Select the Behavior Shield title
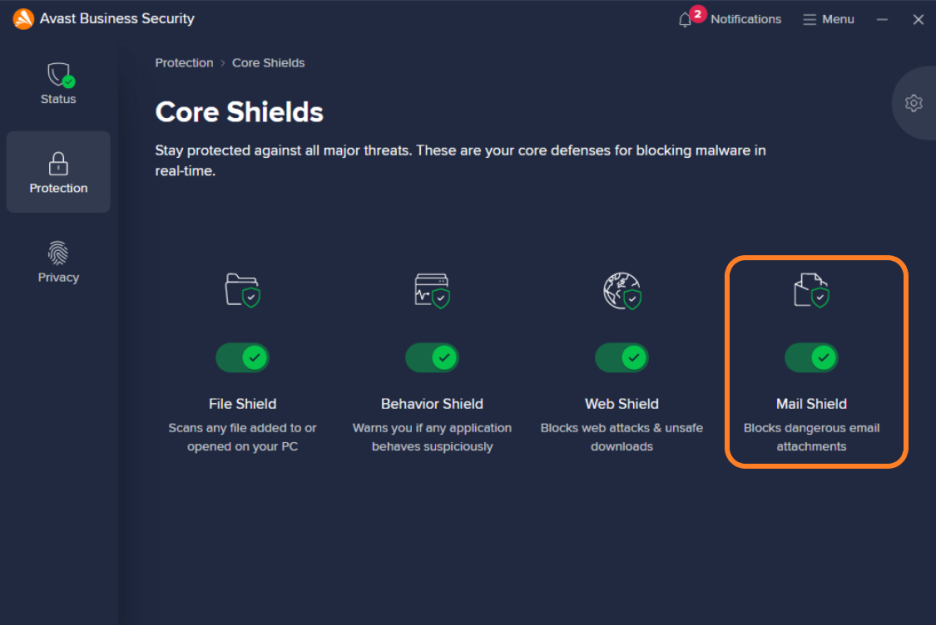 pos(432,404)
